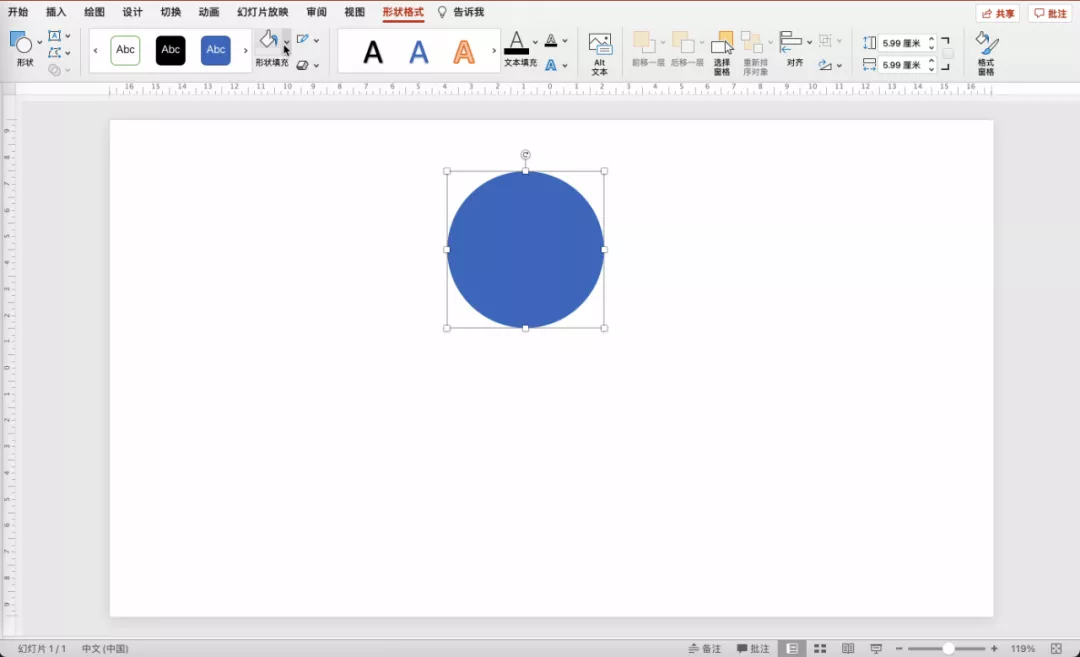The width and height of the screenshot is (1080, 657).
Task: Select the blue circle shape on slide
Action: pyautogui.click(x=526, y=249)
